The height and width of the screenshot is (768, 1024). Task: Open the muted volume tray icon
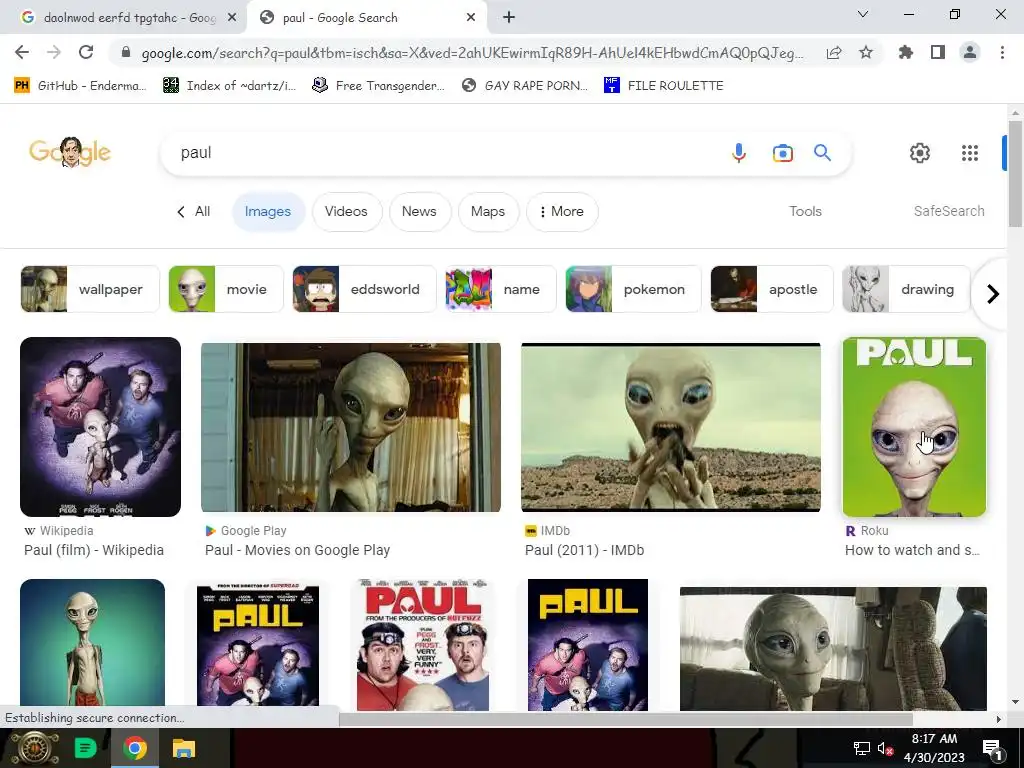point(885,748)
